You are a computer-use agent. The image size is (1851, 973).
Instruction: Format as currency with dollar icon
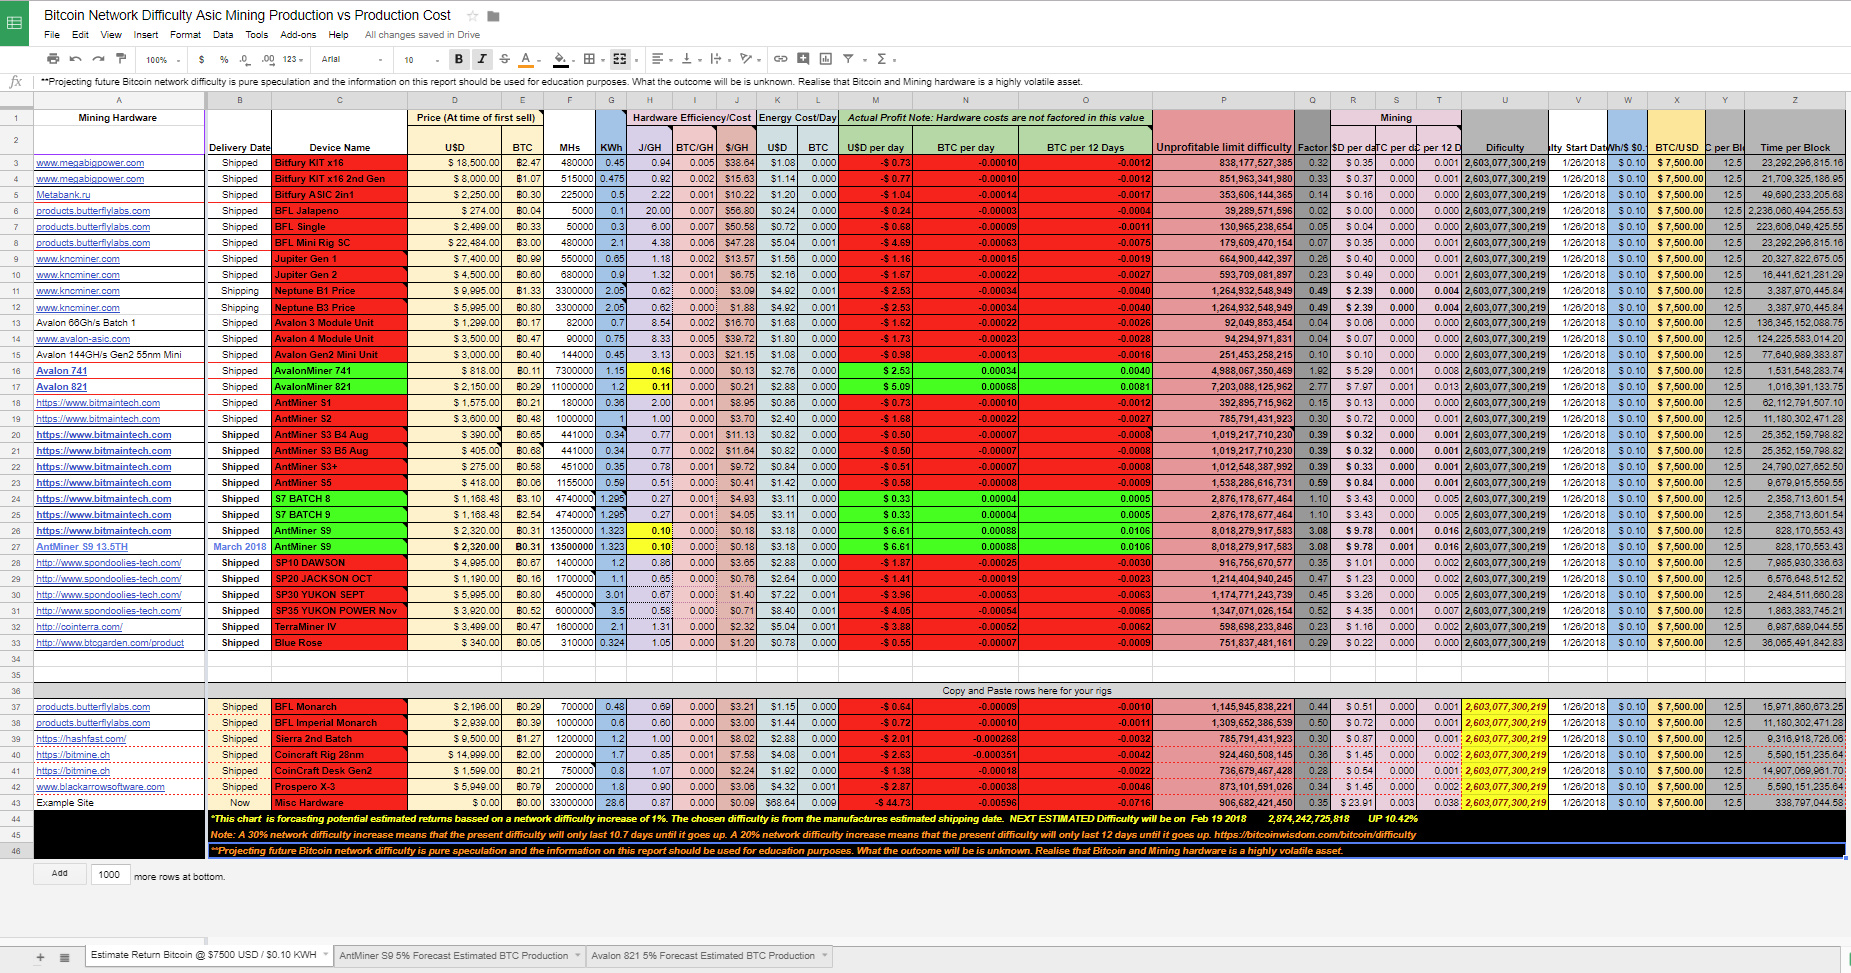(201, 60)
